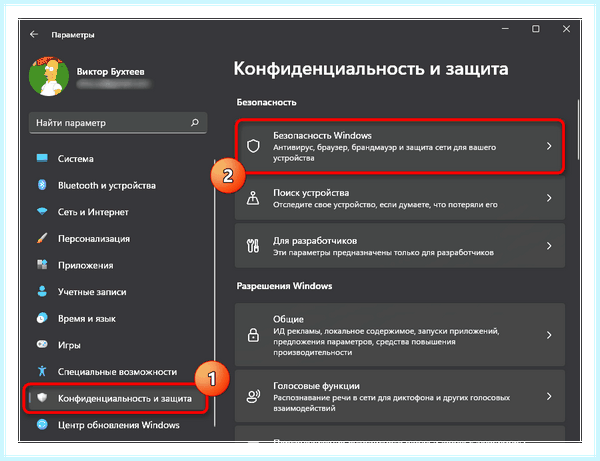
Task: Open the Для разработчиков card
Action: (399, 246)
